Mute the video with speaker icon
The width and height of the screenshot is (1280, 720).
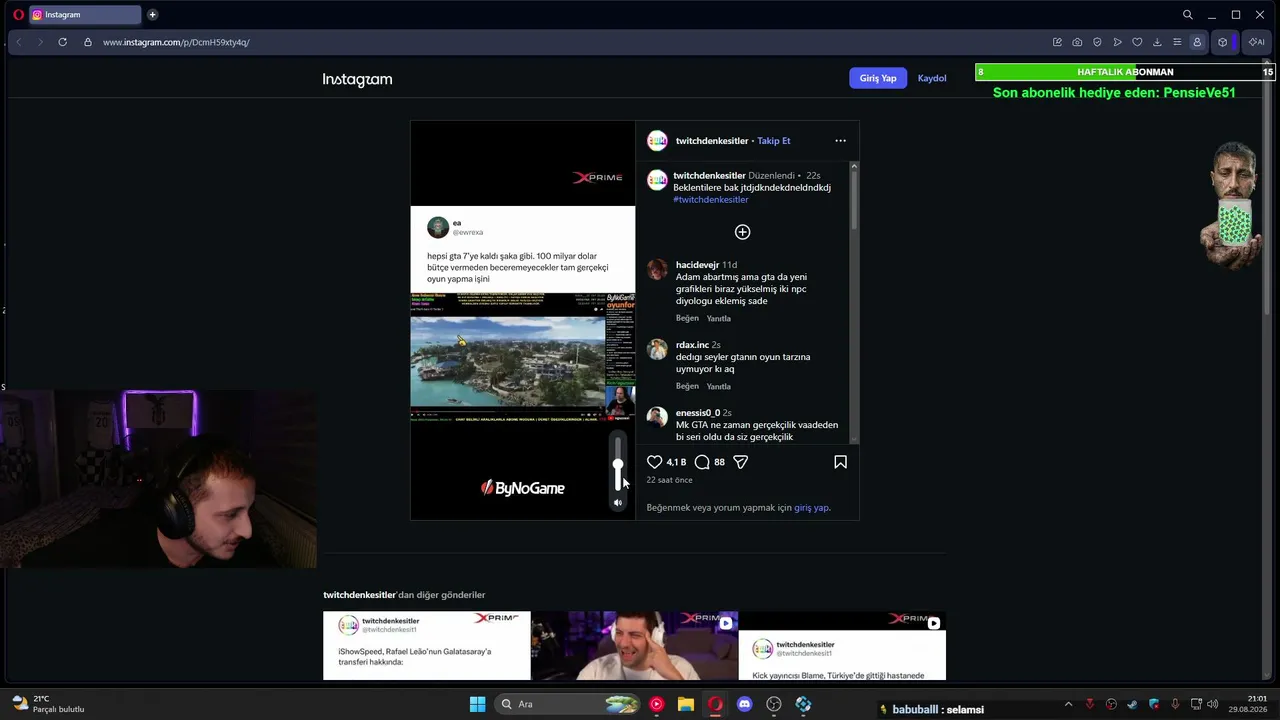click(x=618, y=503)
